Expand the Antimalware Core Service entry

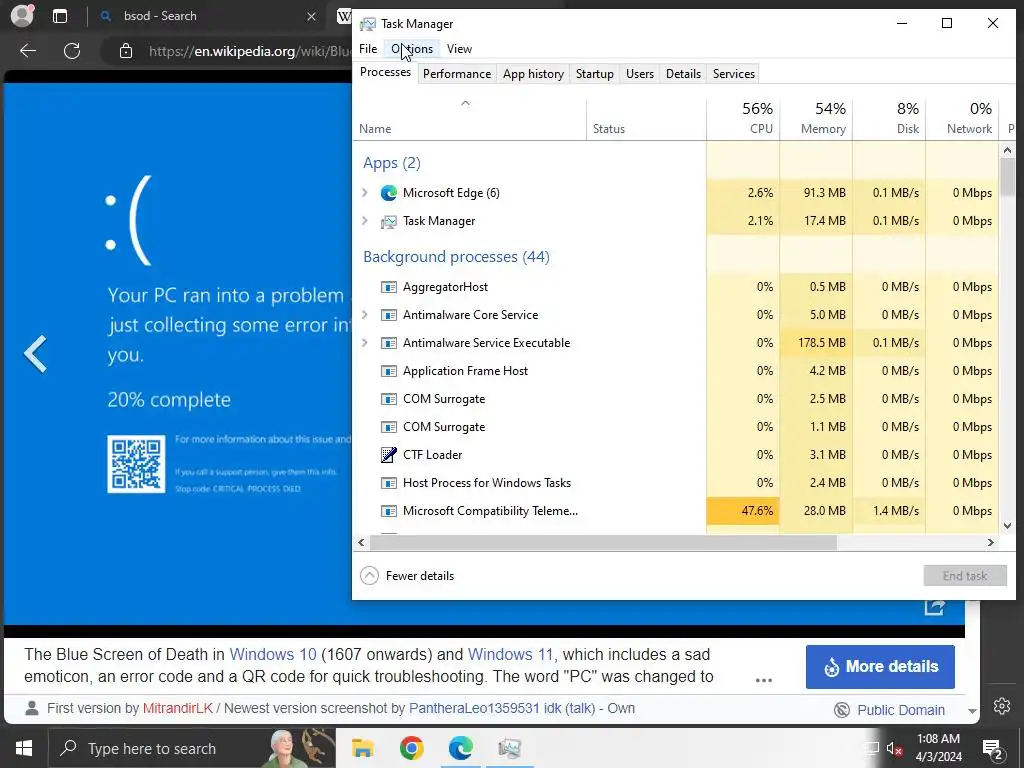click(x=365, y=315)
